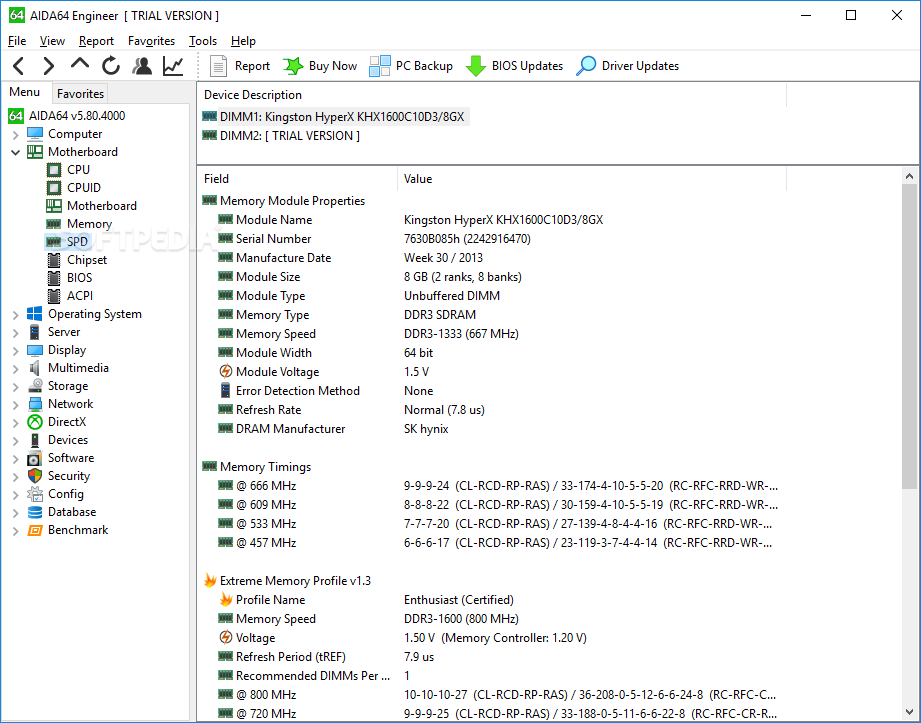Expand the Software tree node
The height and width of the screenshot is (723, 921).
(x=15, y=459)
